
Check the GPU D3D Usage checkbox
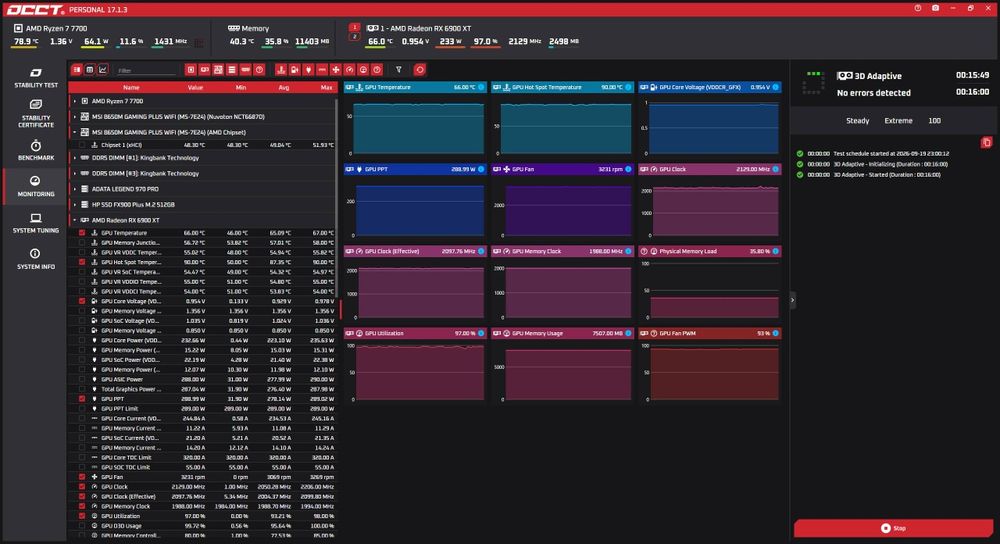tap(82, 526)
